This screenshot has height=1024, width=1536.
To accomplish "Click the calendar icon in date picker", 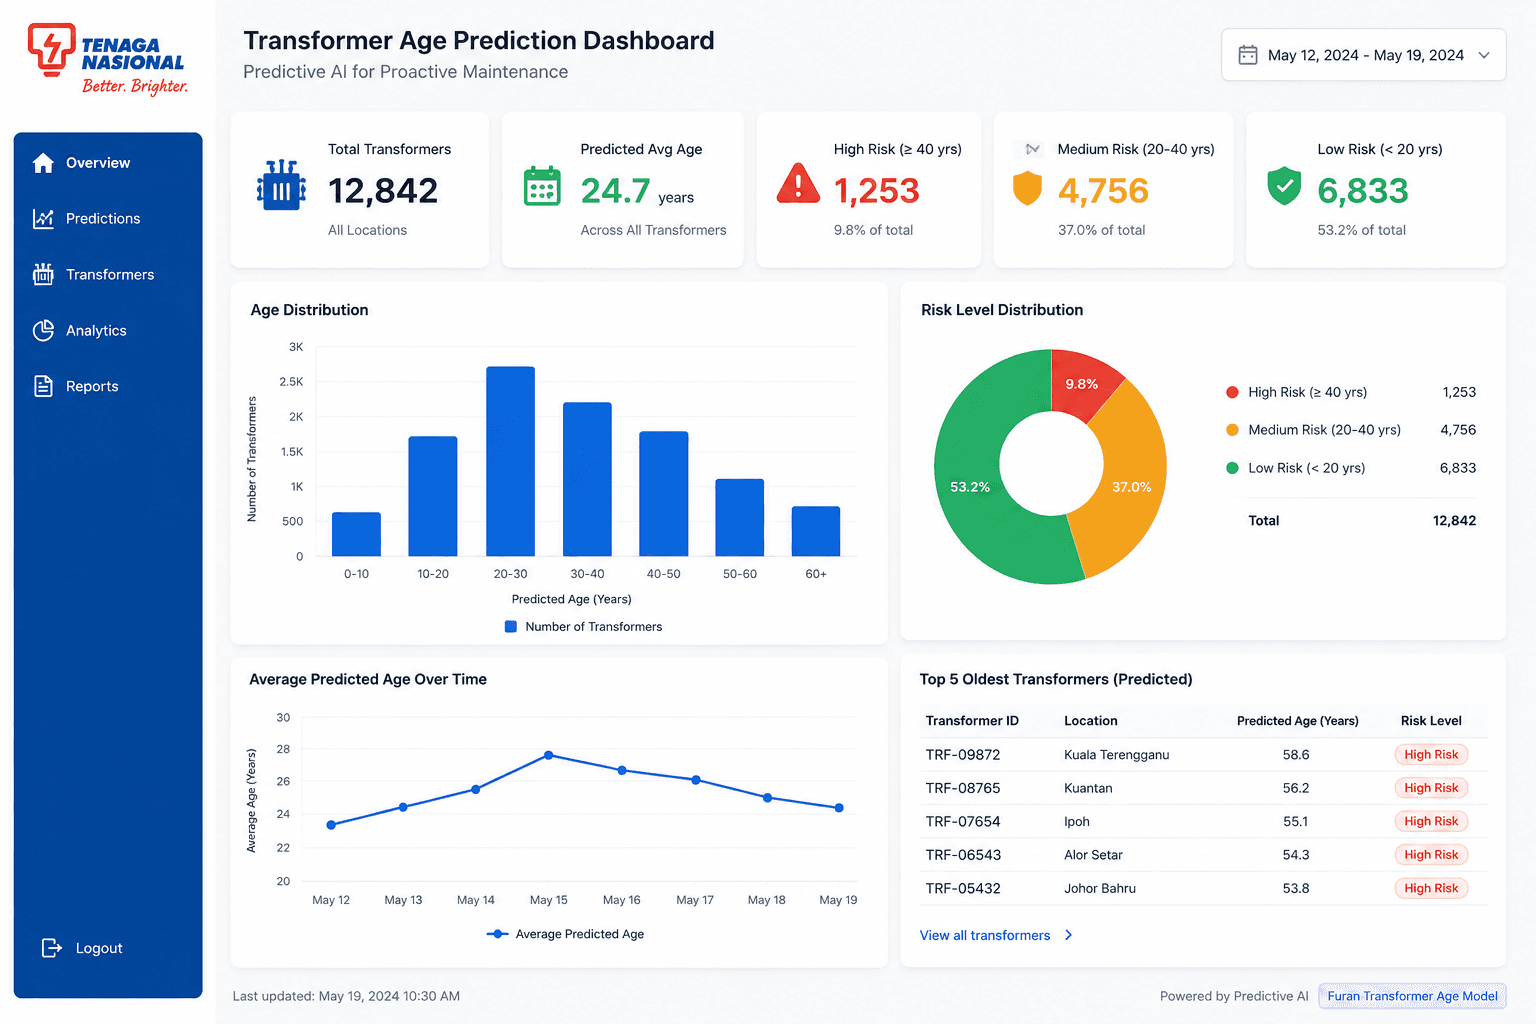I will pyautogui.click(x=1248, y=55).
